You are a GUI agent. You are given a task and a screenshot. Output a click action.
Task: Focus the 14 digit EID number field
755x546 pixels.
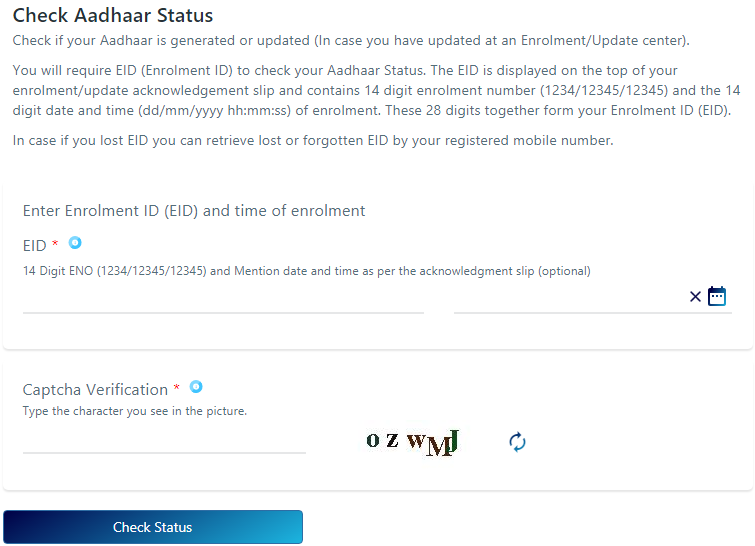[x=223, y=299]
